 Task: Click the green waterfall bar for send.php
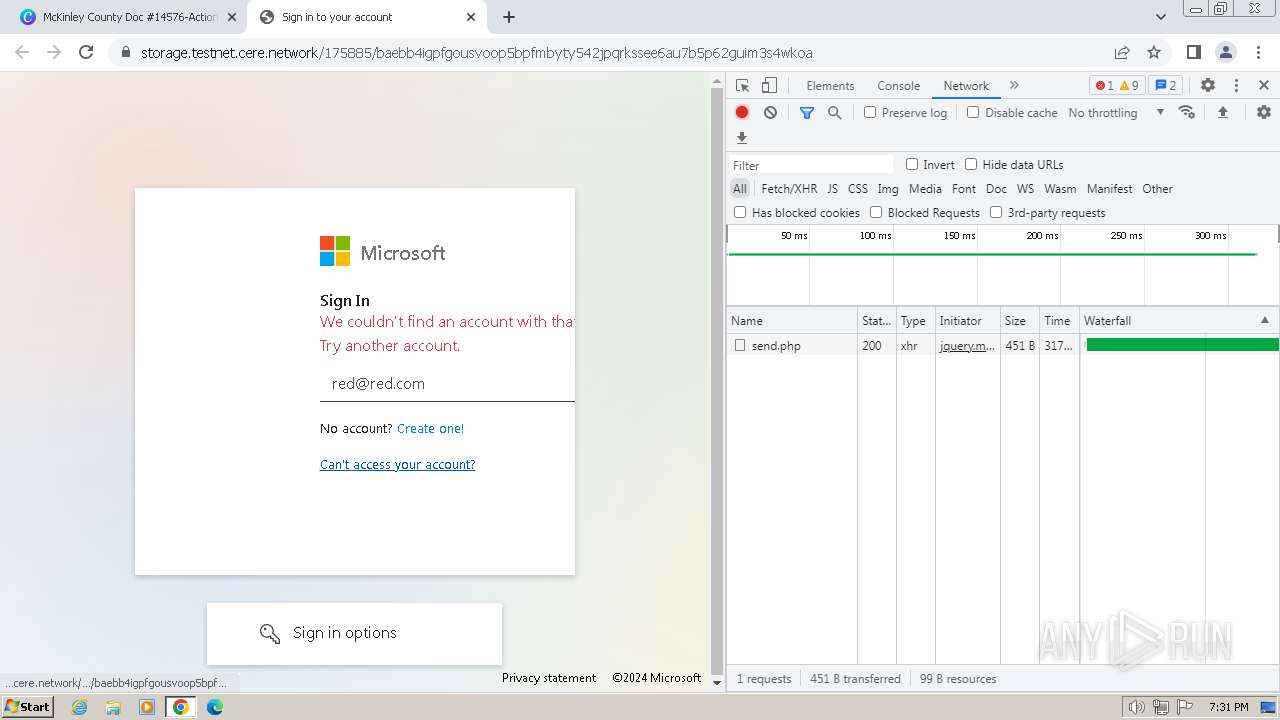[x=1182, y=345]
